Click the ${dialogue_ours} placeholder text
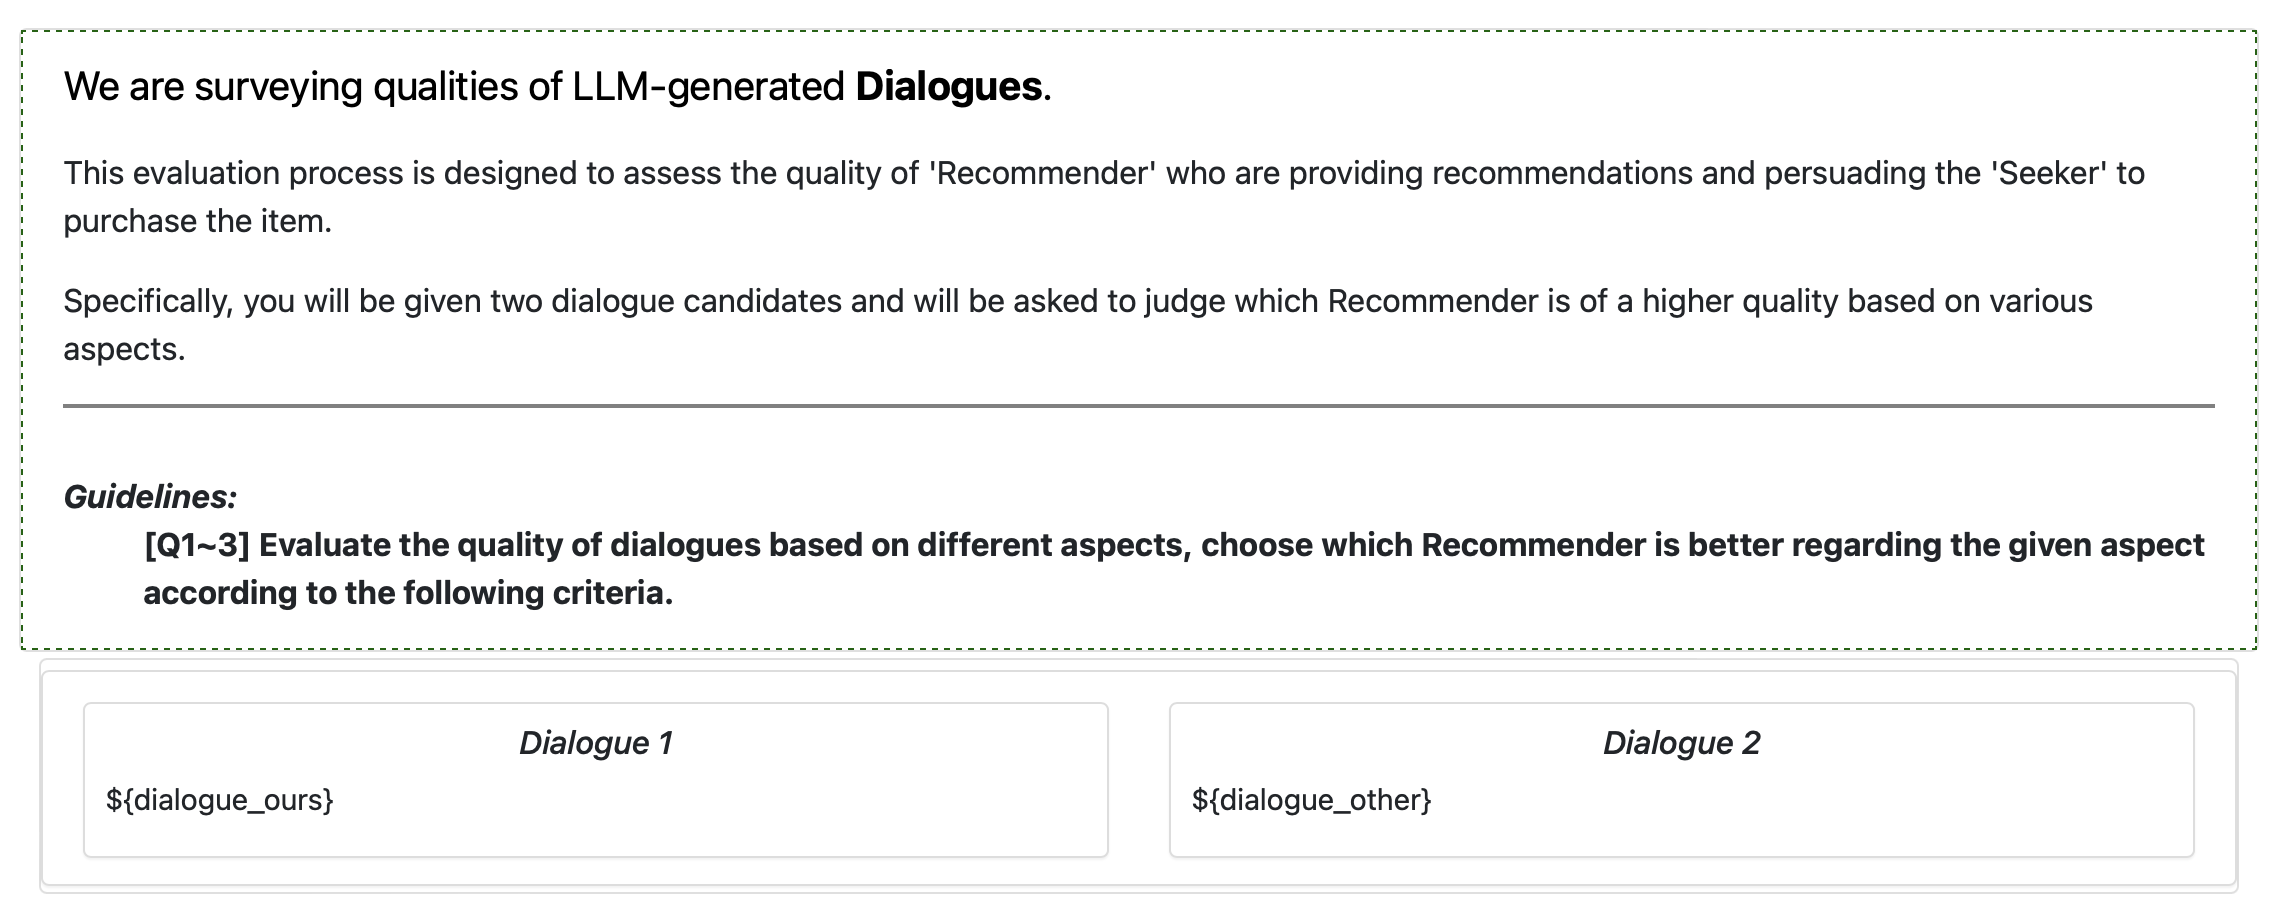The width and height of the screenshot is (2274, 900). click(x=219, y=800)
